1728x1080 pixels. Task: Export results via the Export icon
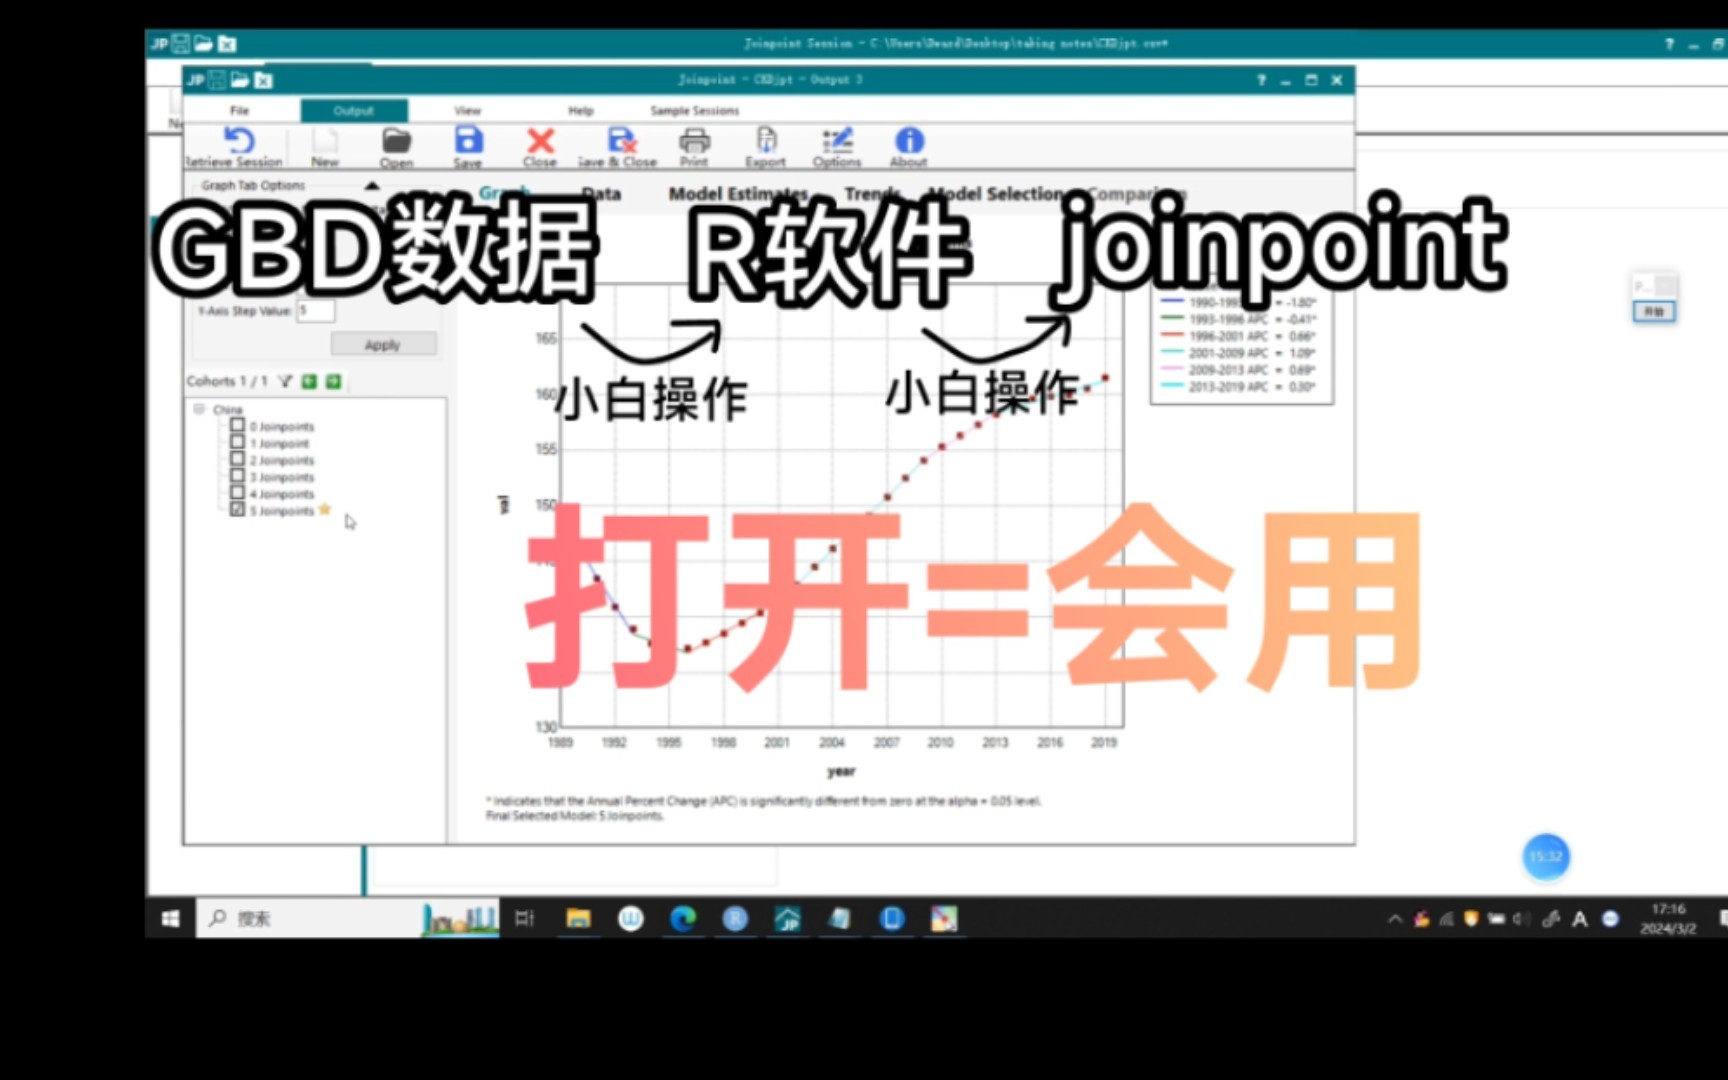pos(765,143)
